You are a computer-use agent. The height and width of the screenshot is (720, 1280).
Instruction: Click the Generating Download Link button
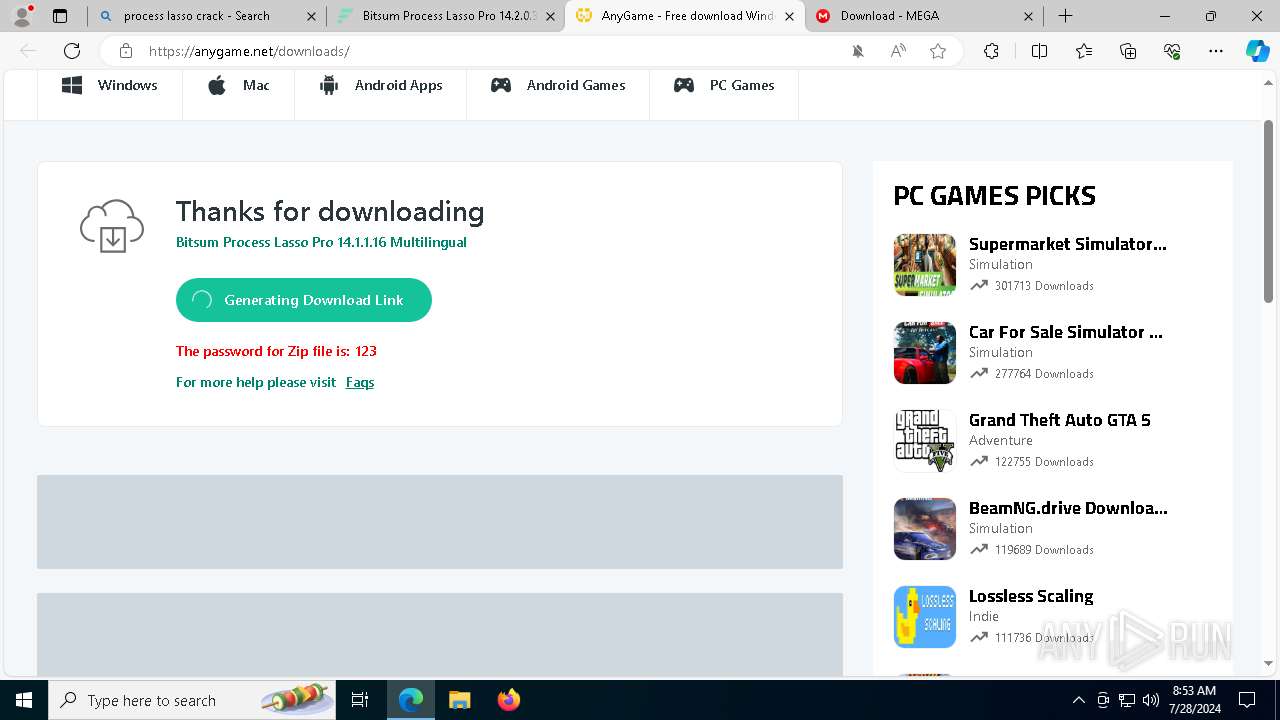click(x=304, y=300)
